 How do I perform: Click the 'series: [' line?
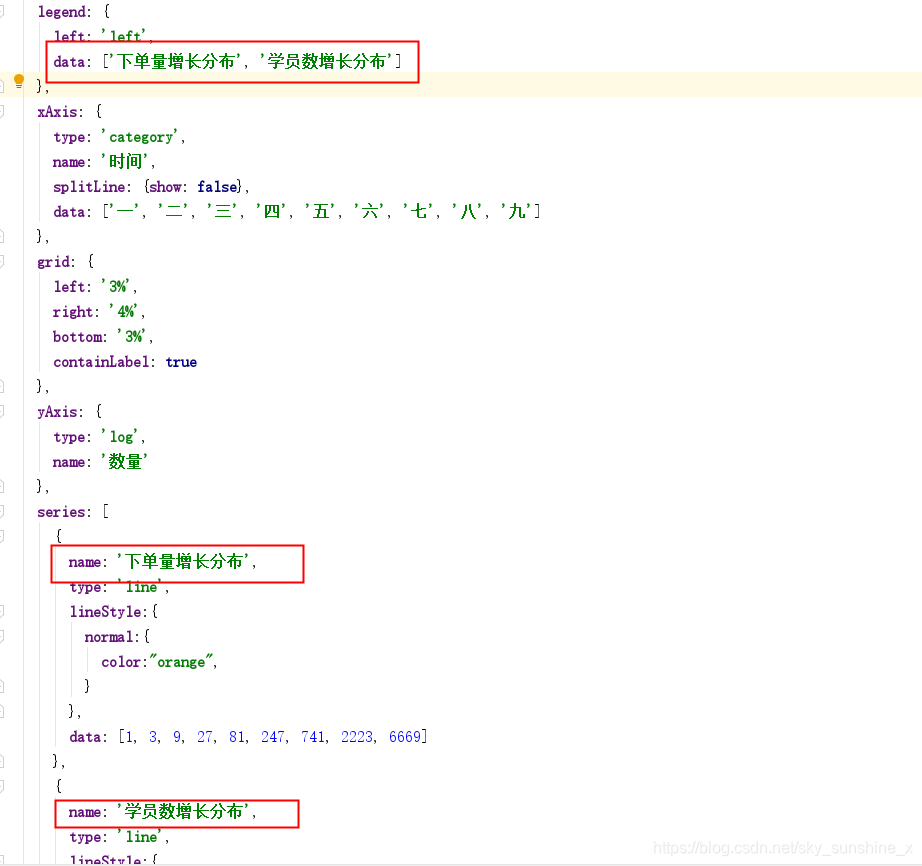point(73,511)
